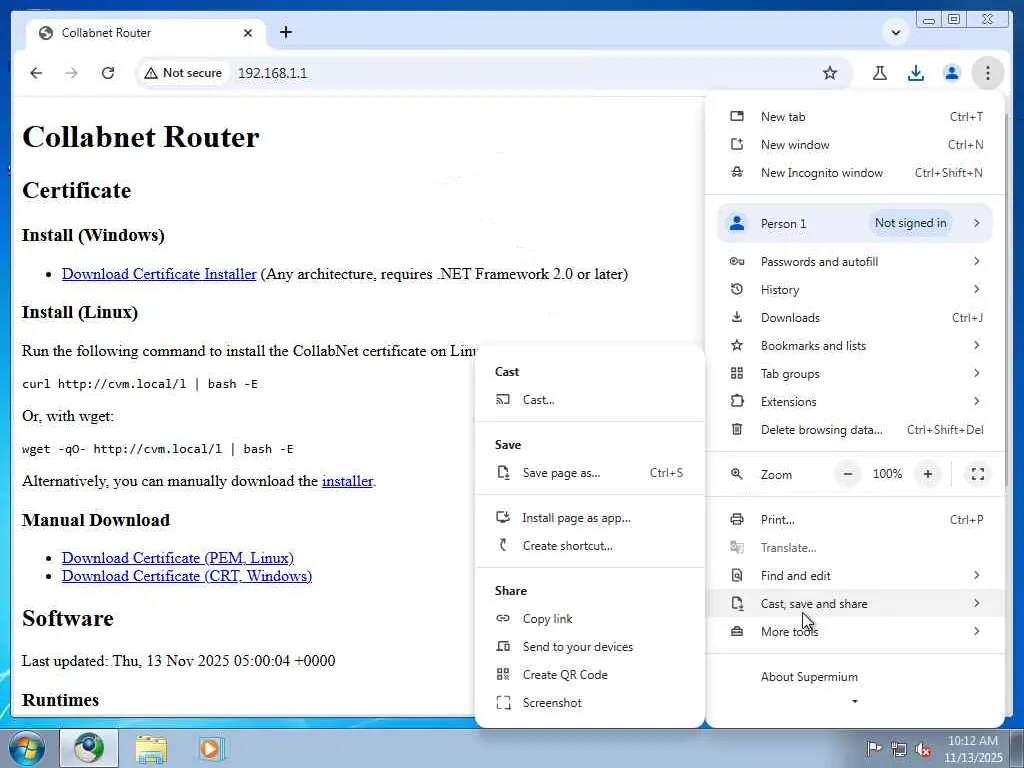
Task: Click the taskbar clock showing 10:12 AM
Action: [973, 749]
